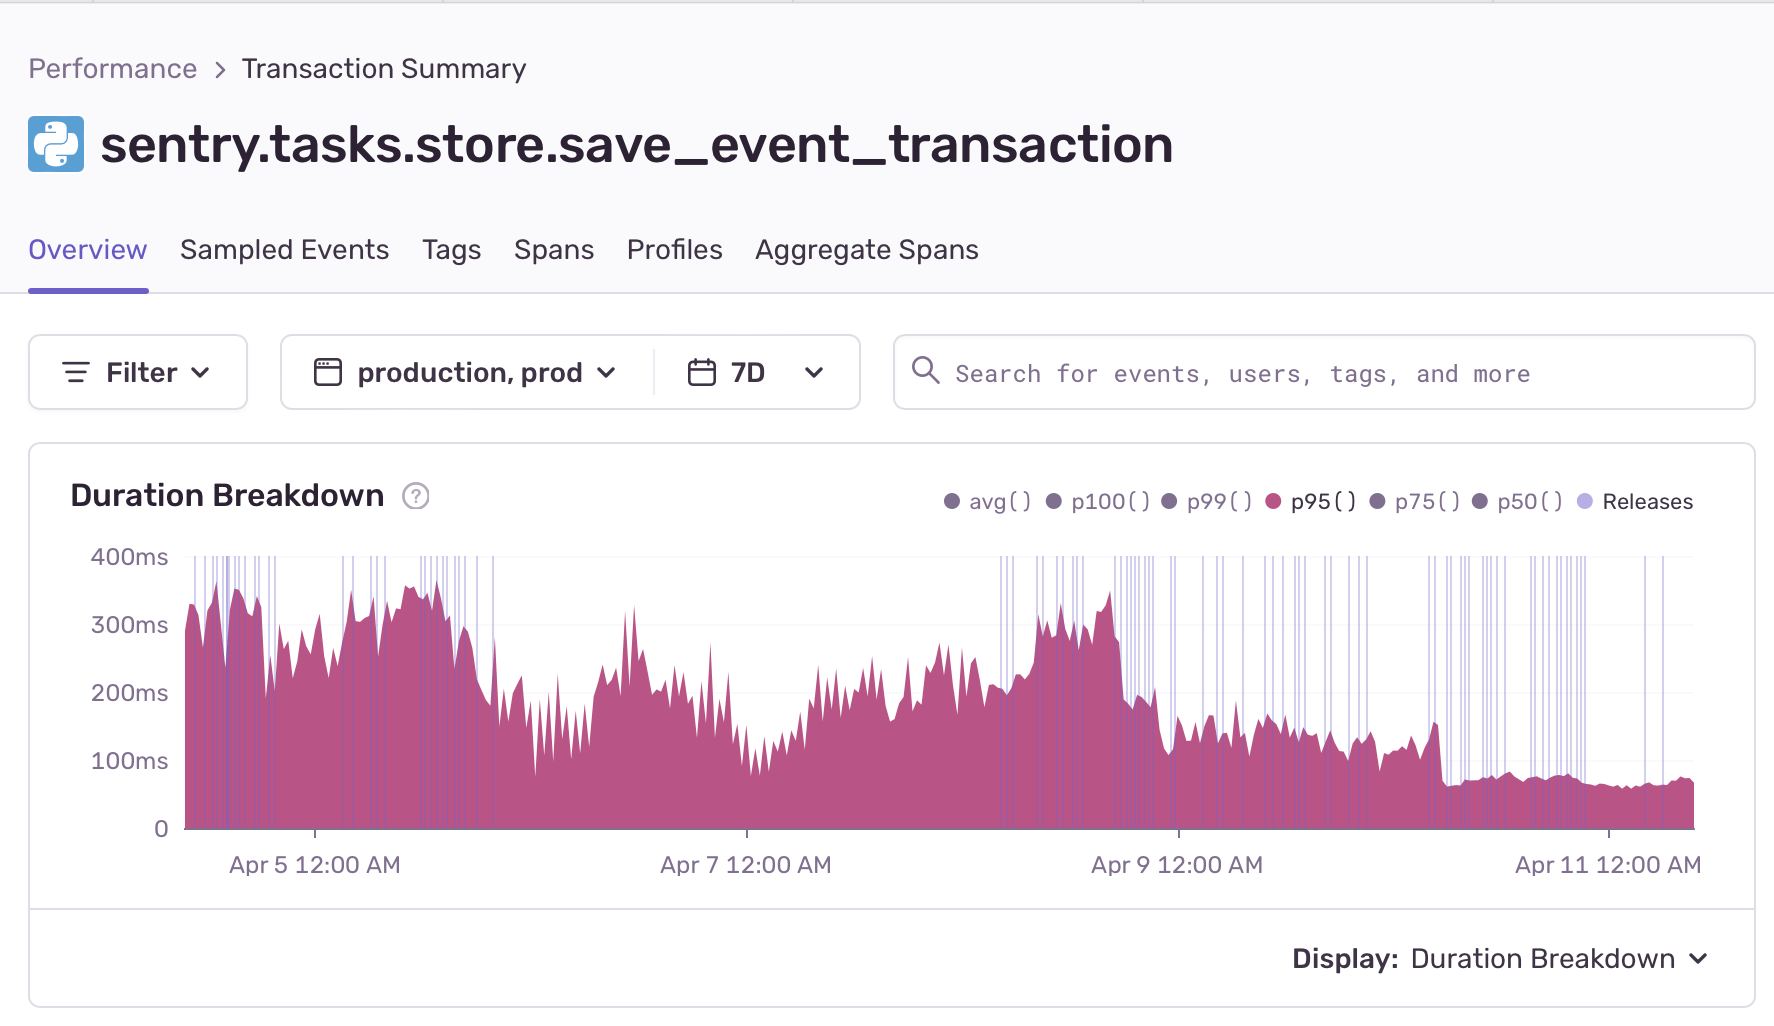Switch to the Overview tab
This screenshot has height=1026, width=1774.
click(x=88, y=250)
